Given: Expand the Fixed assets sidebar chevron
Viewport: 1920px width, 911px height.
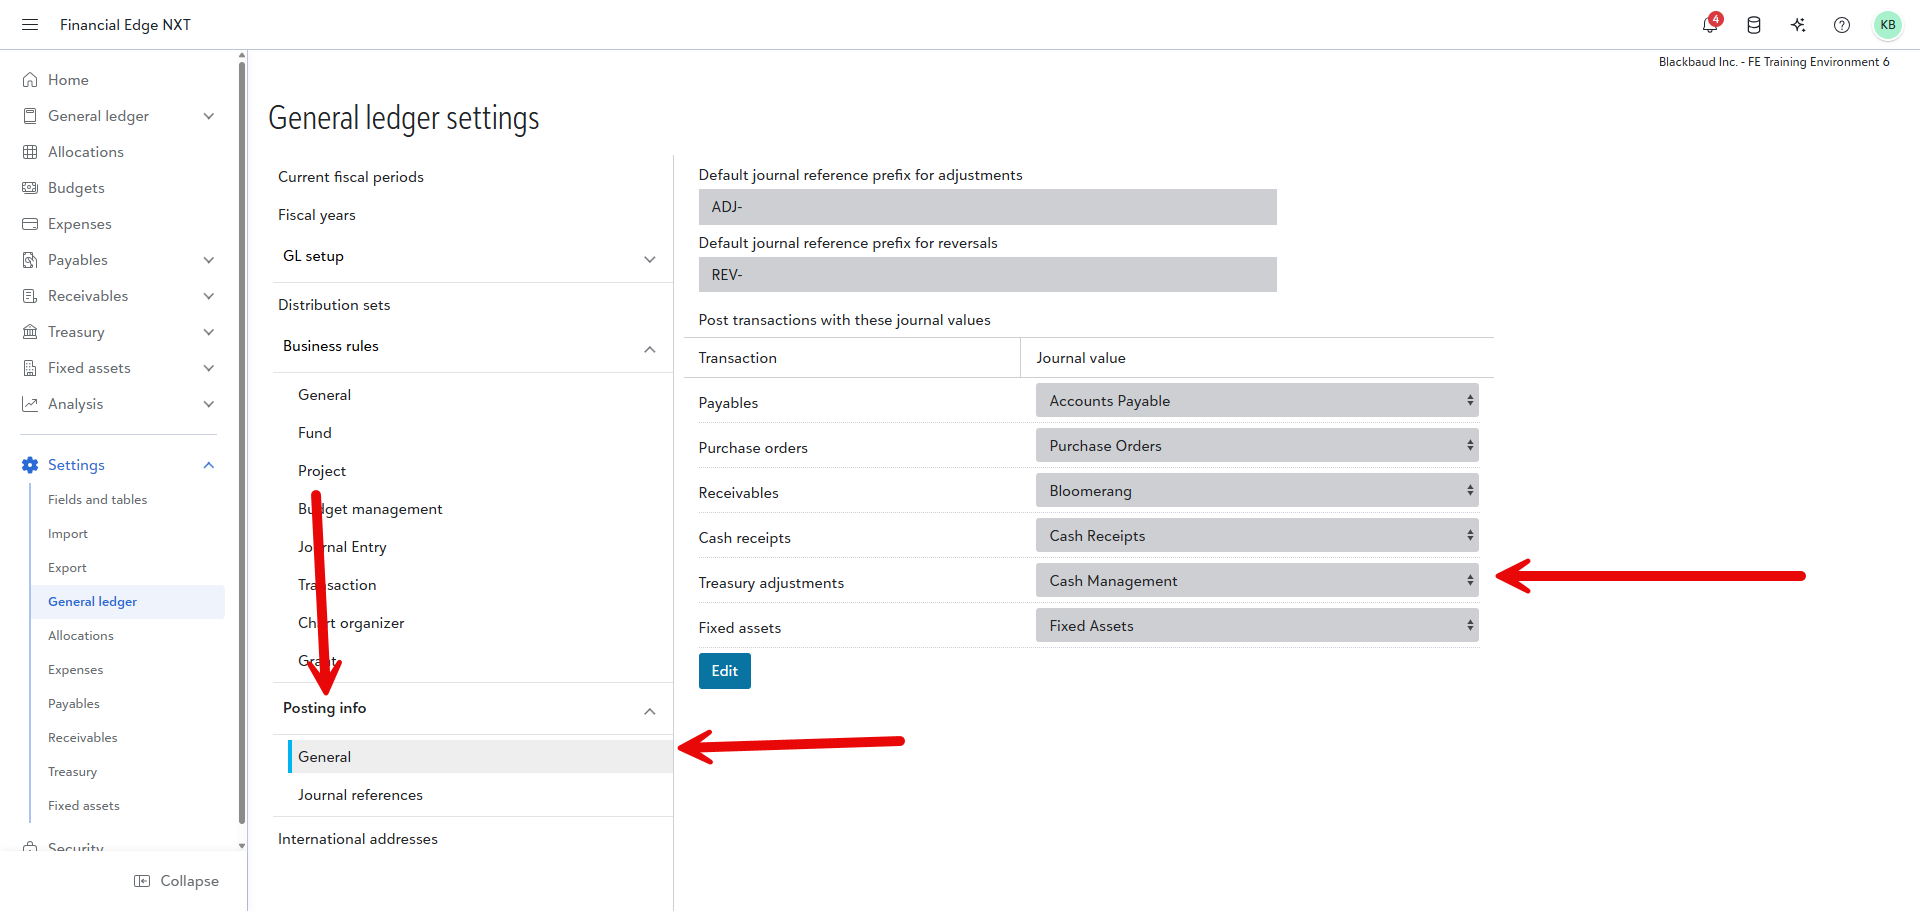Looking at the screenshot, I should (209, 368).
